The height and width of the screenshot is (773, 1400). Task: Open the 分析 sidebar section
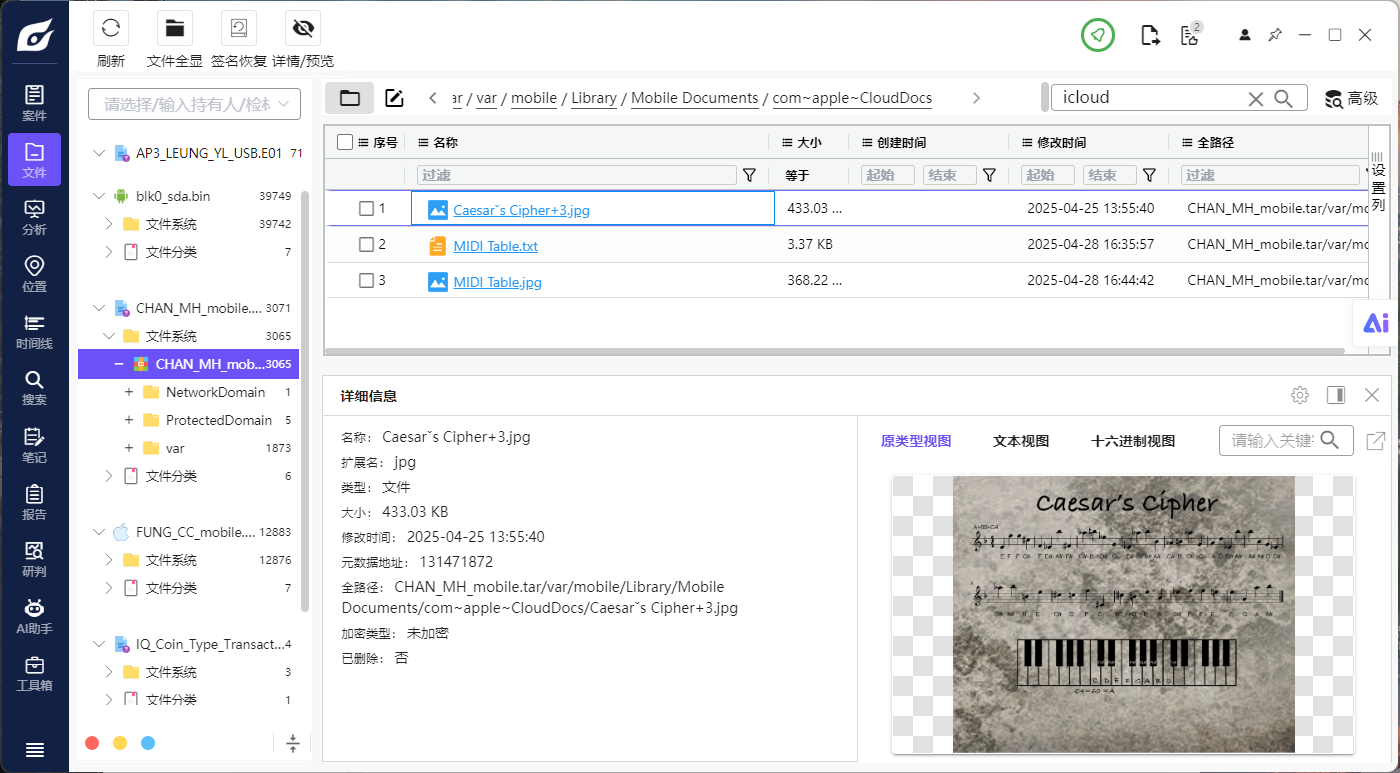pyautogui.click(x=34, y=217)
